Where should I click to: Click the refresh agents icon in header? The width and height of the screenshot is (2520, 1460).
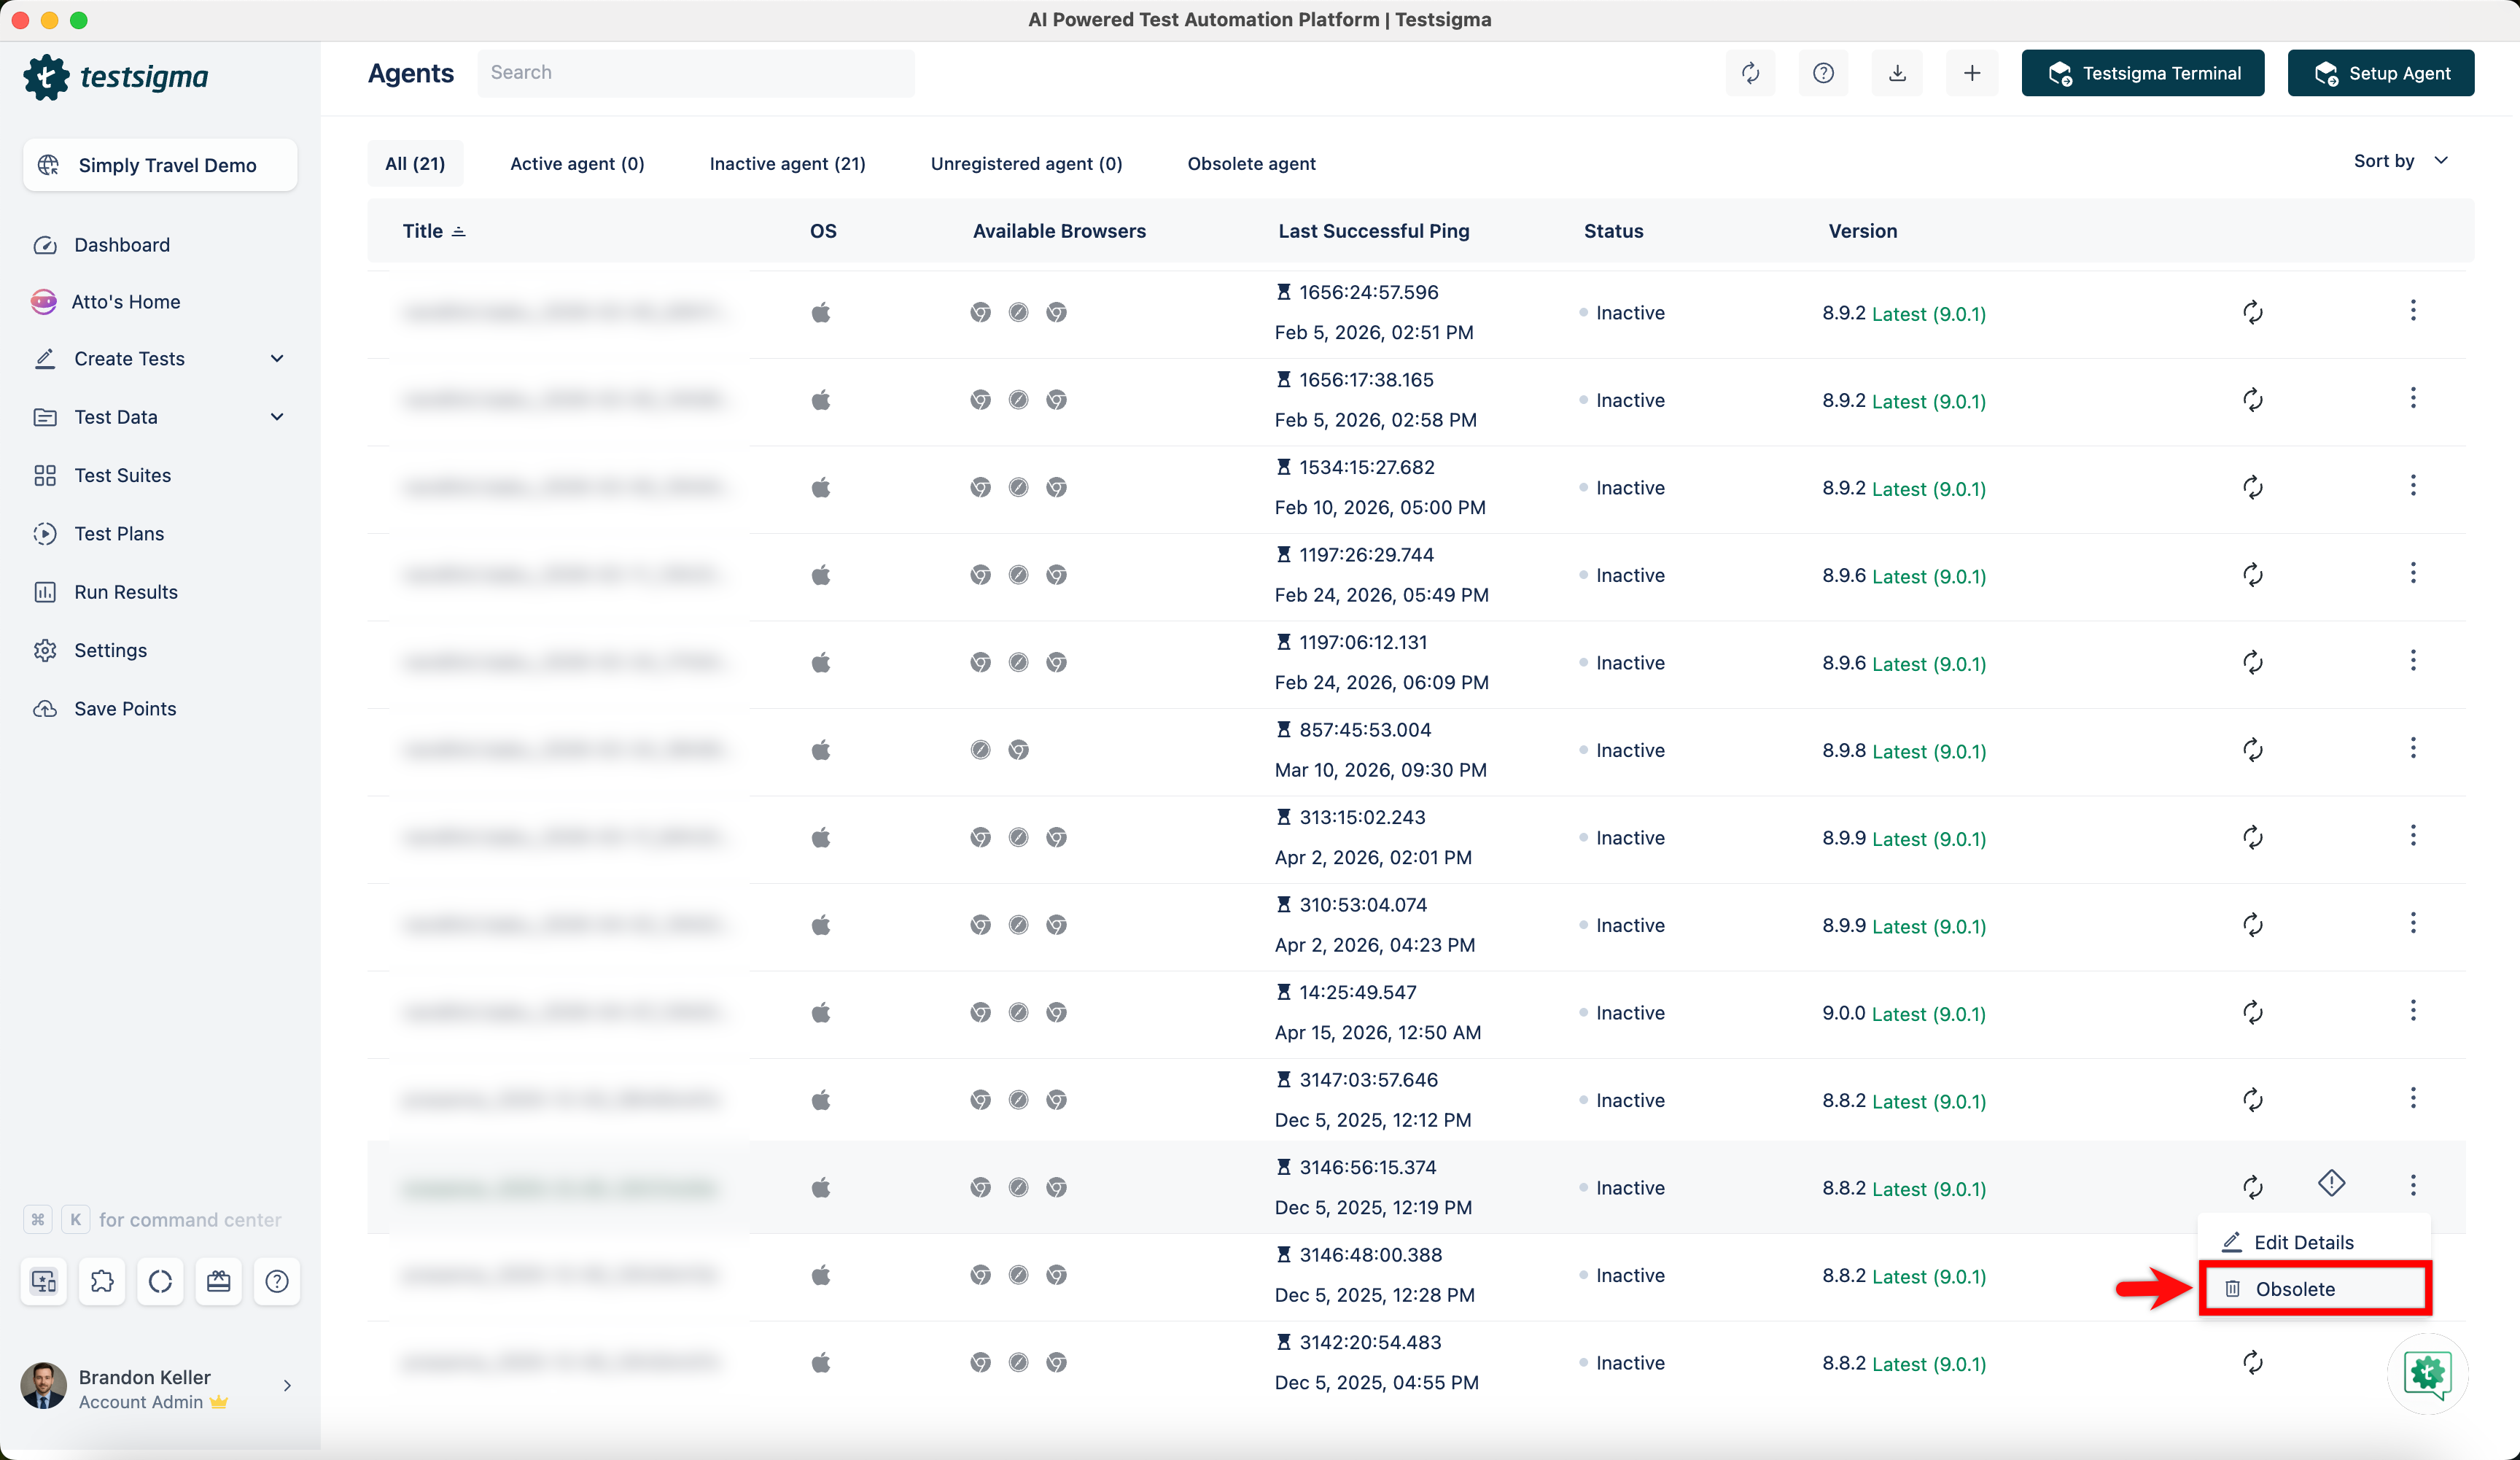click(x=1750, y=73)
